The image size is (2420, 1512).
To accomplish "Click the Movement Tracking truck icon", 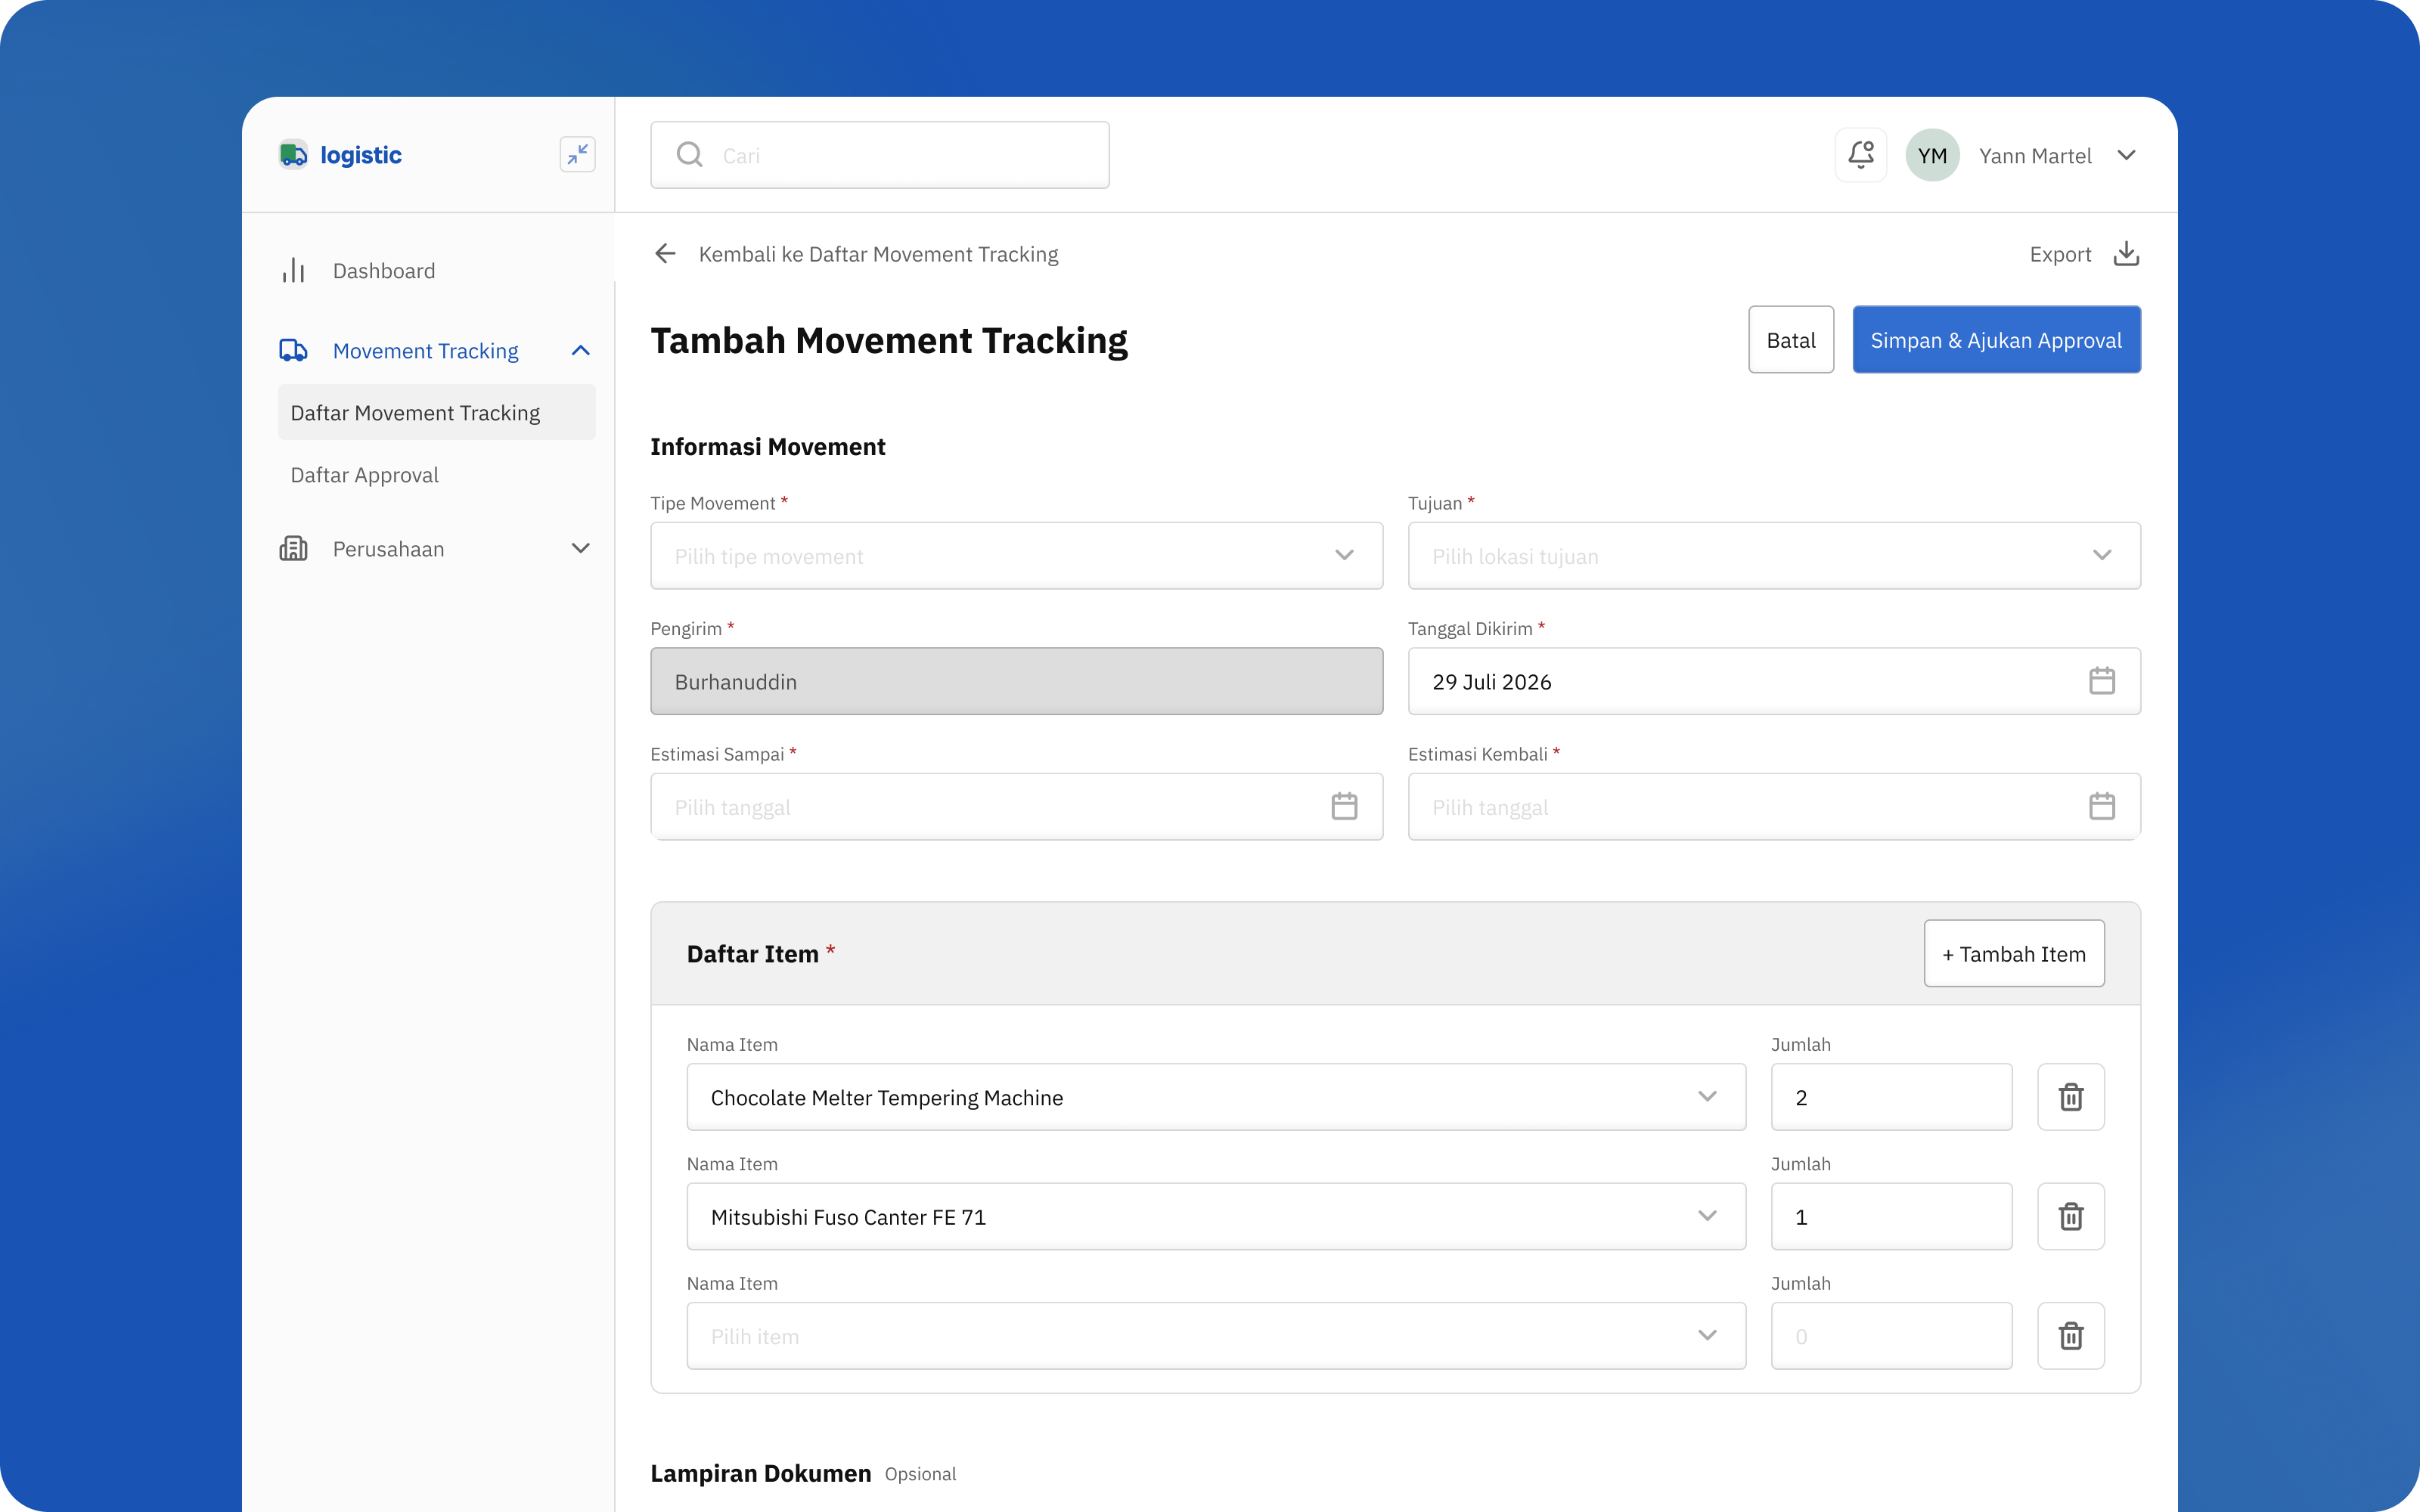I will [x=293, y=351].
